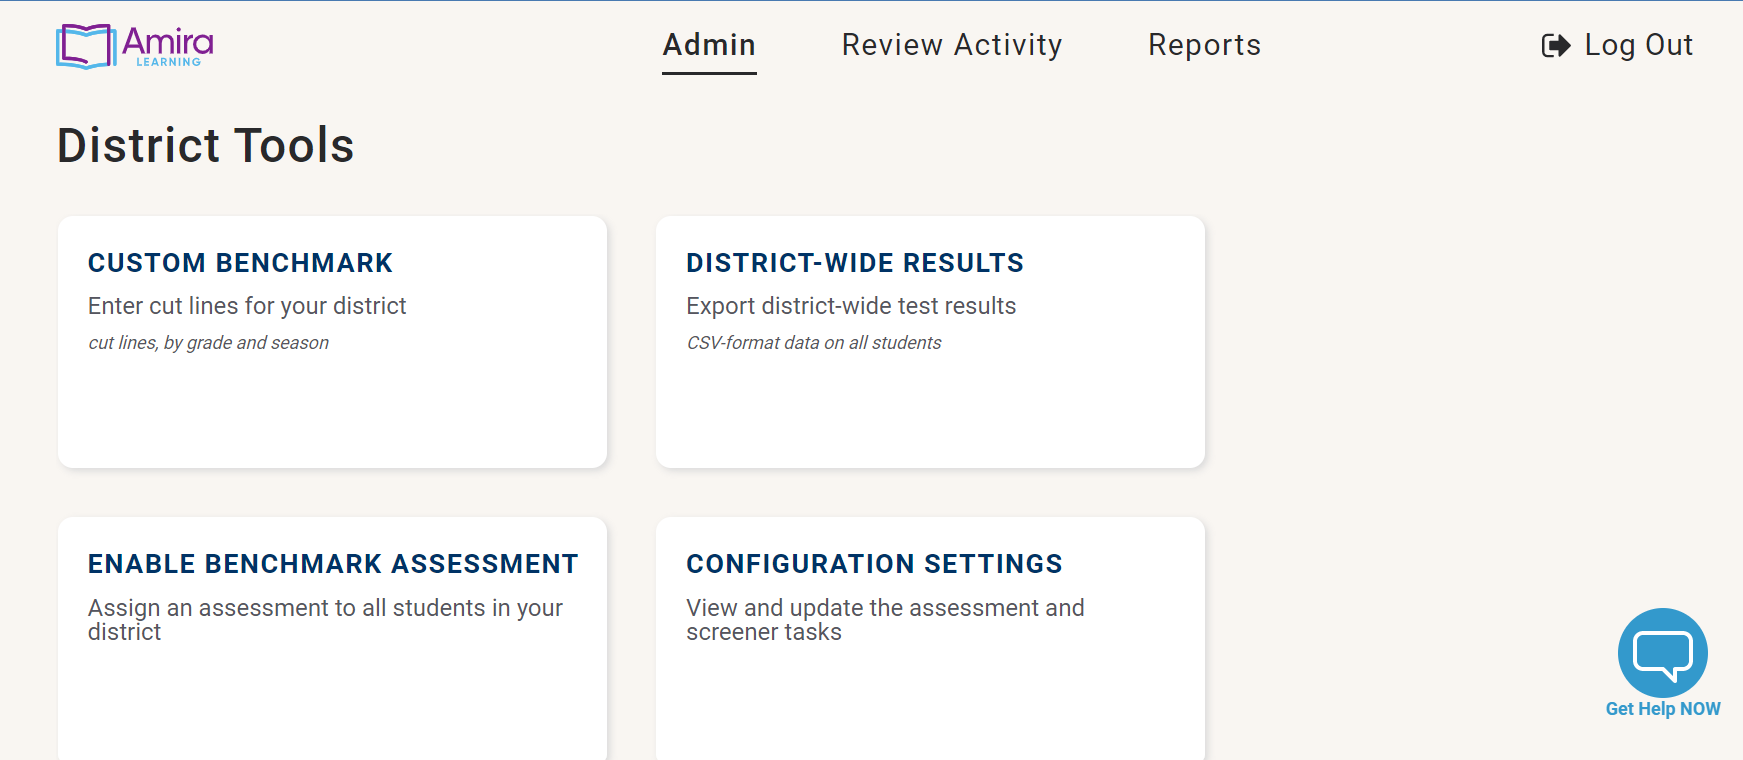The width and height of the screenshot is (1743, 760).
Task: Click the District Tools page heading
Action: (x=206, y=146)
